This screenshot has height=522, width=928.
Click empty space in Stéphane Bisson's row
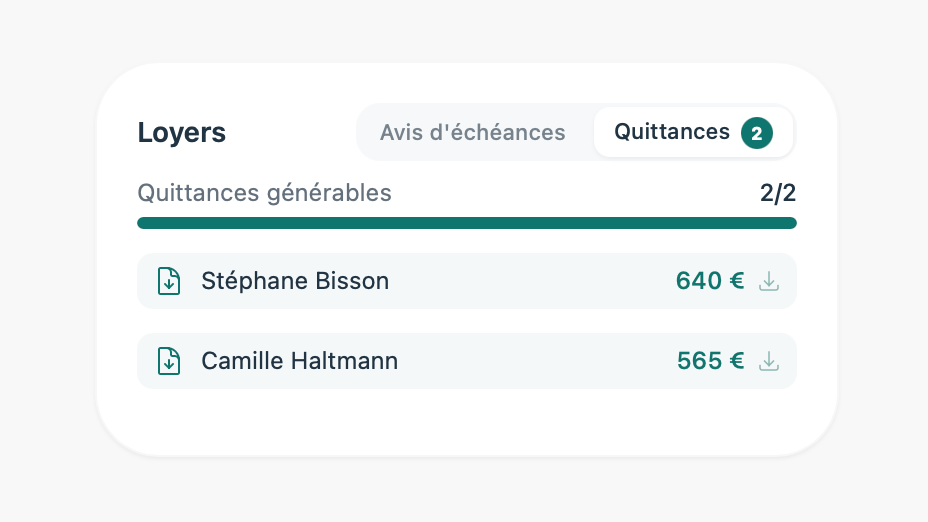[x=530, y=281]
